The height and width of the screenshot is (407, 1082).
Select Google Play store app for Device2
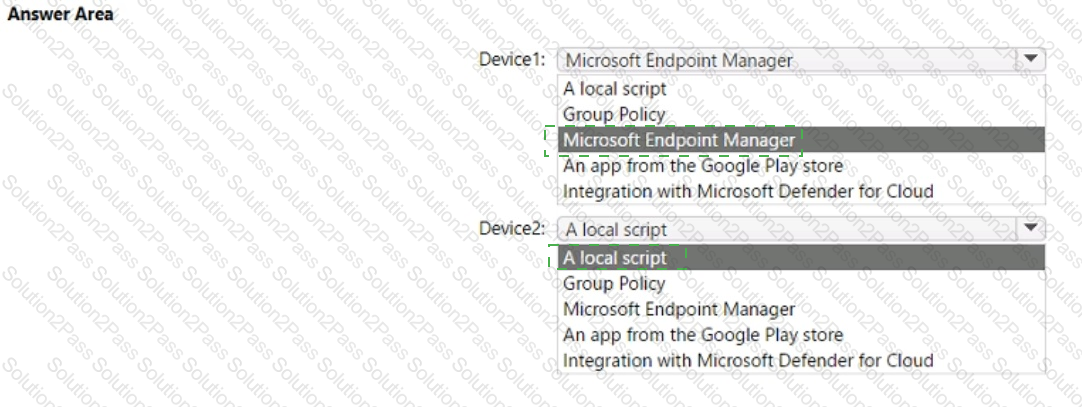pos(703,335)
